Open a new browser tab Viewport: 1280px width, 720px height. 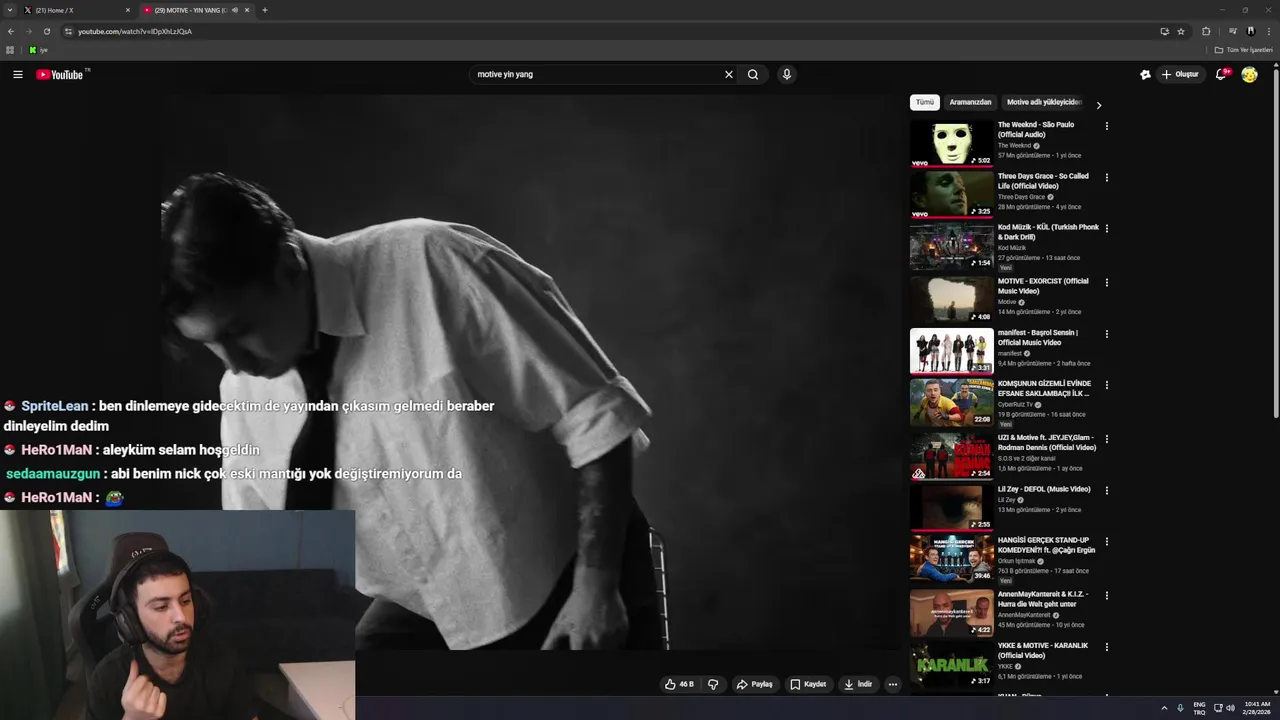click(265, 10)
